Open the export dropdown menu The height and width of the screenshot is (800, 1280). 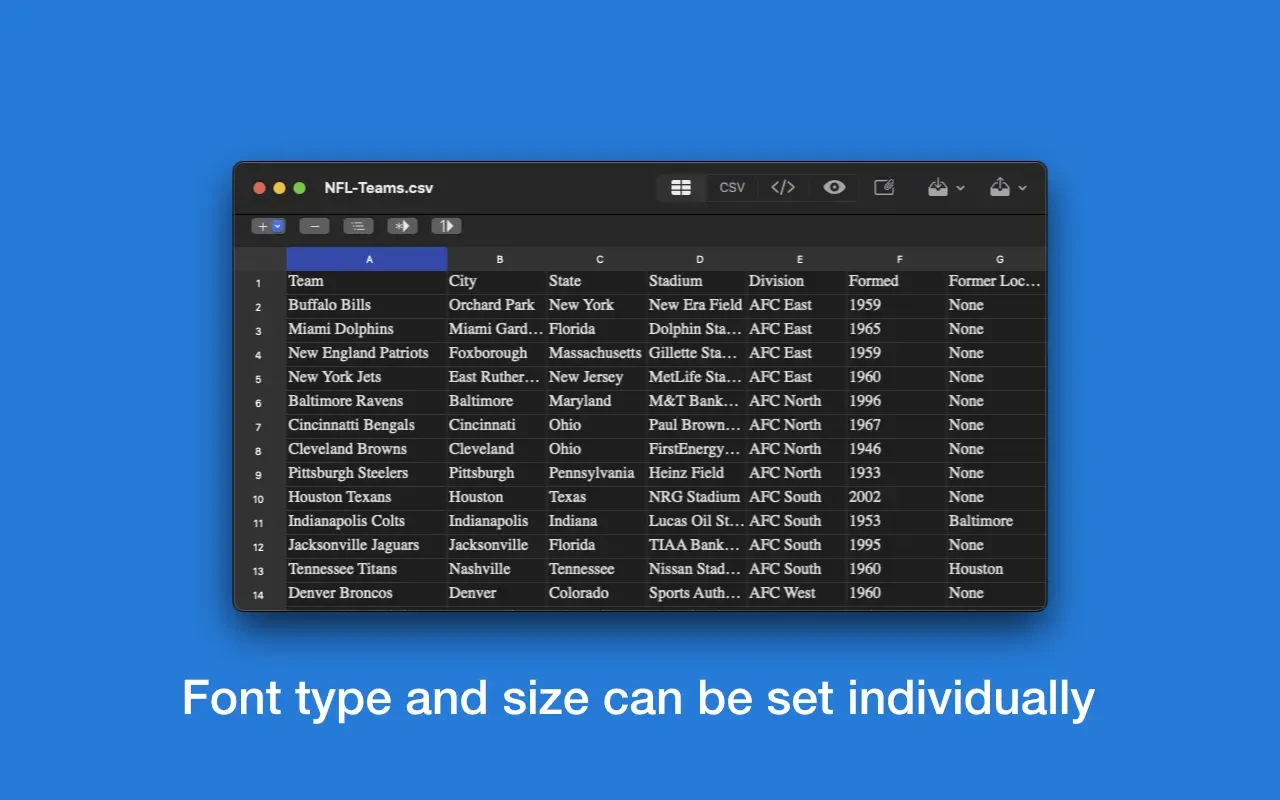point(1007,188)
